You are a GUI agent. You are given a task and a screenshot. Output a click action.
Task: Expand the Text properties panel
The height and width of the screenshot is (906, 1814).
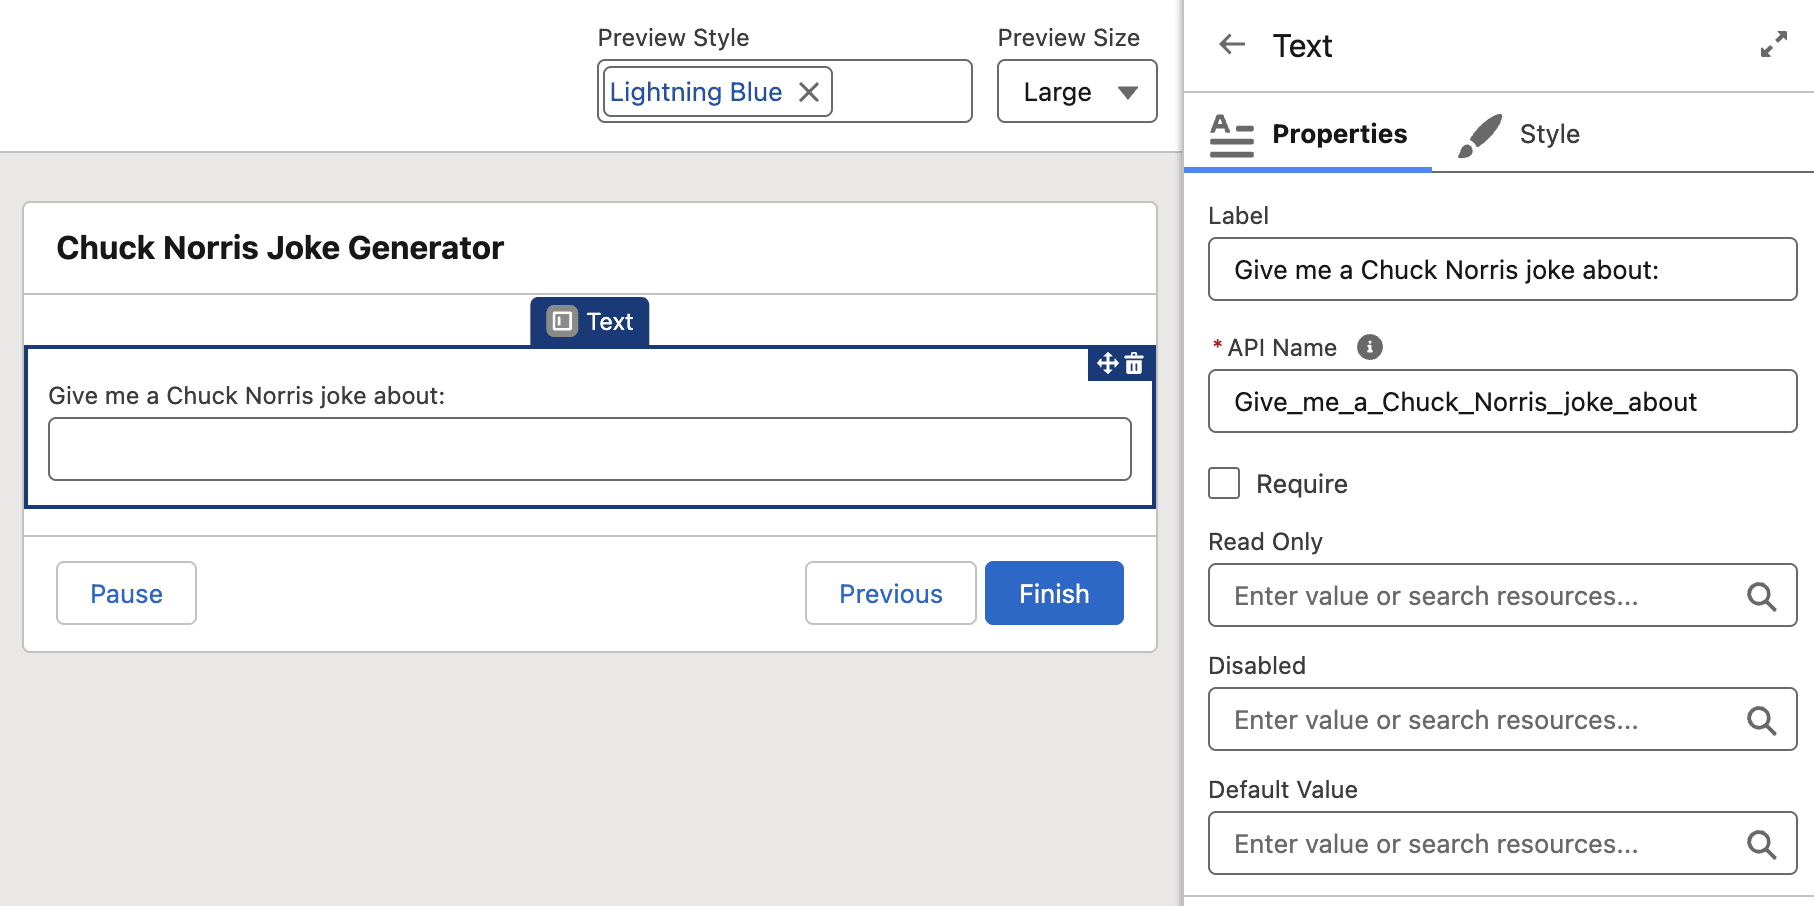(x=1773, y=45)
